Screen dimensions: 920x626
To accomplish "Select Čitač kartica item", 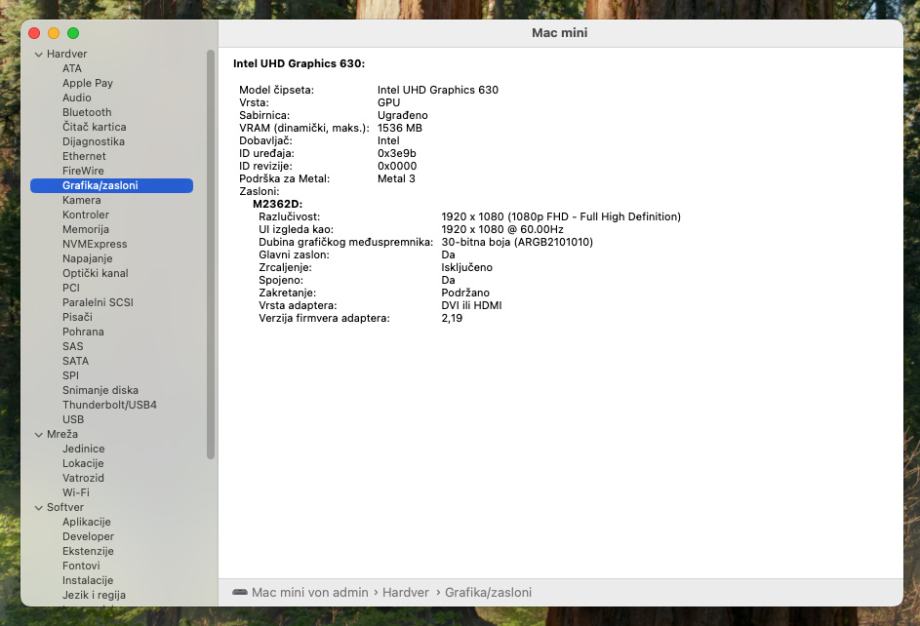I will click(x=94, y=127).
